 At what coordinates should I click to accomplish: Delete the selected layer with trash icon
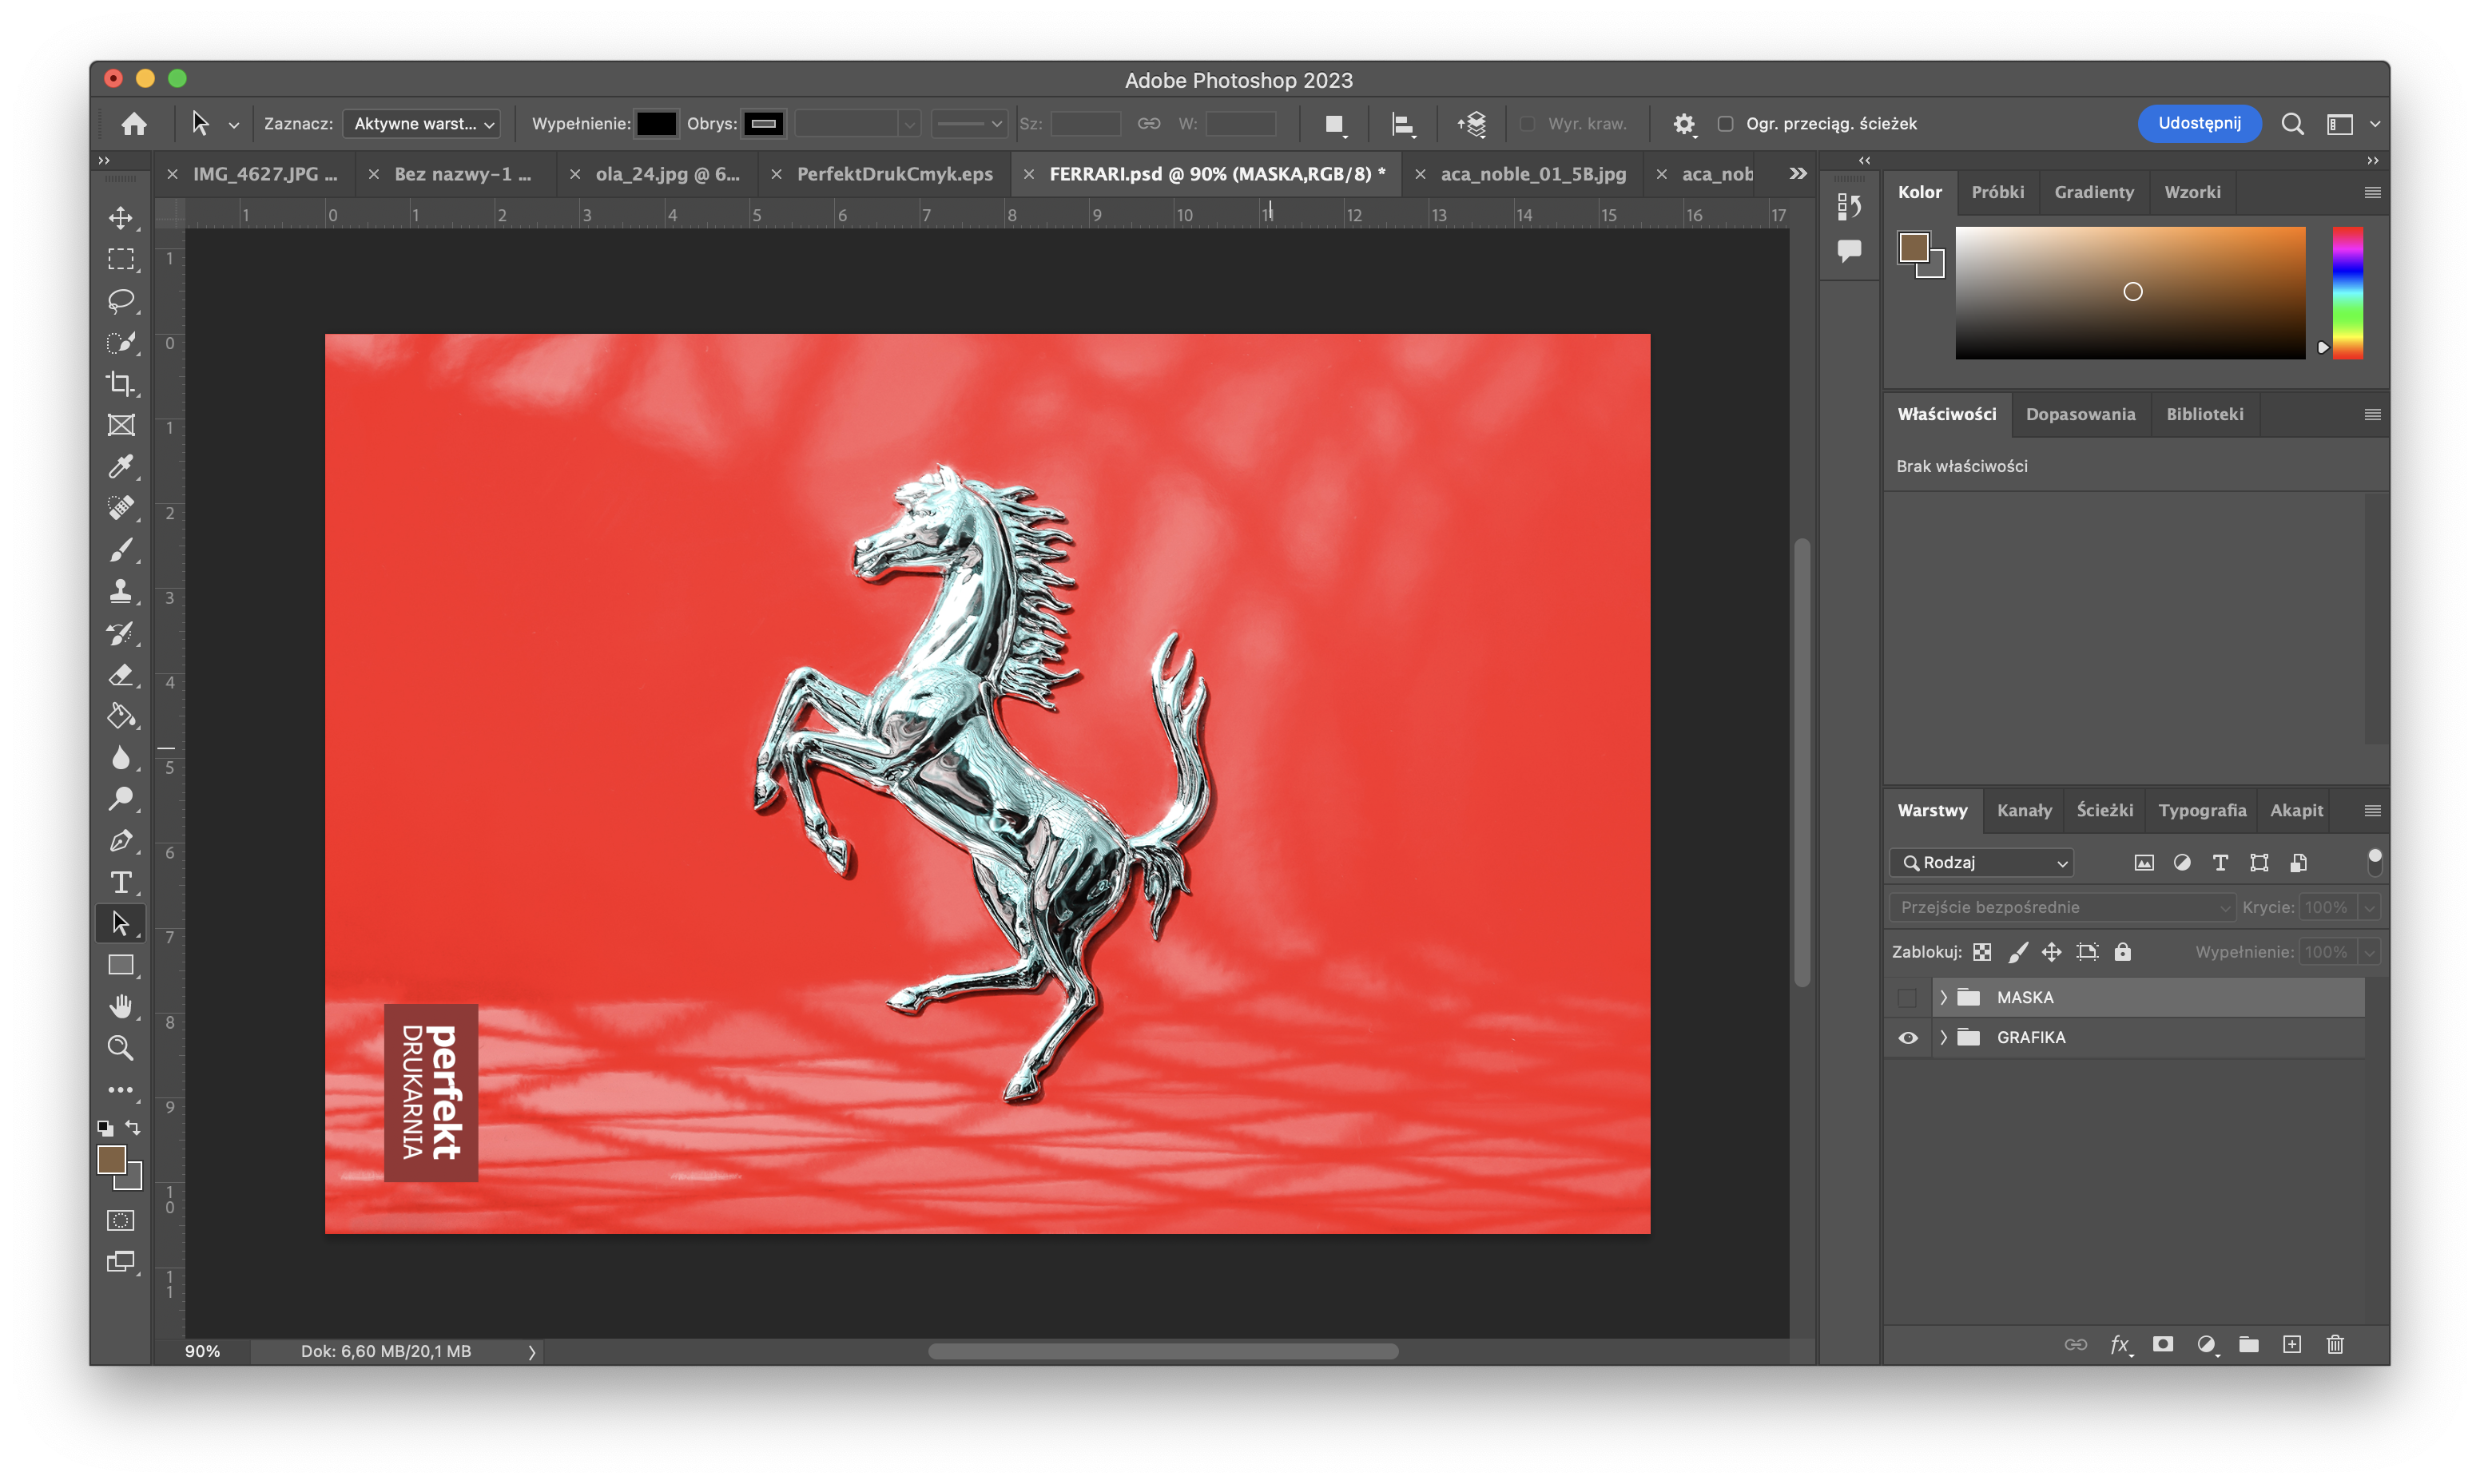coord(2335,1345)
